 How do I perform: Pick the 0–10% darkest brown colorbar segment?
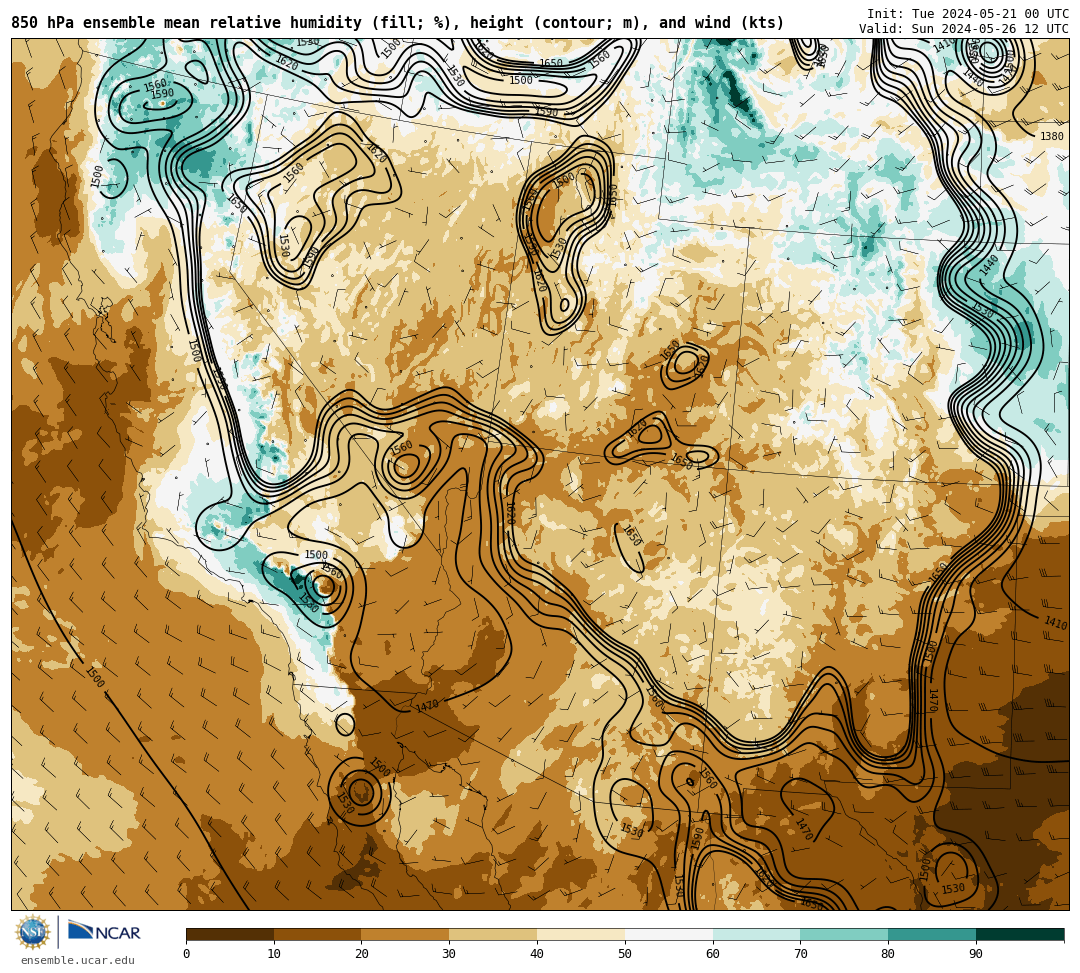point(230,934)
